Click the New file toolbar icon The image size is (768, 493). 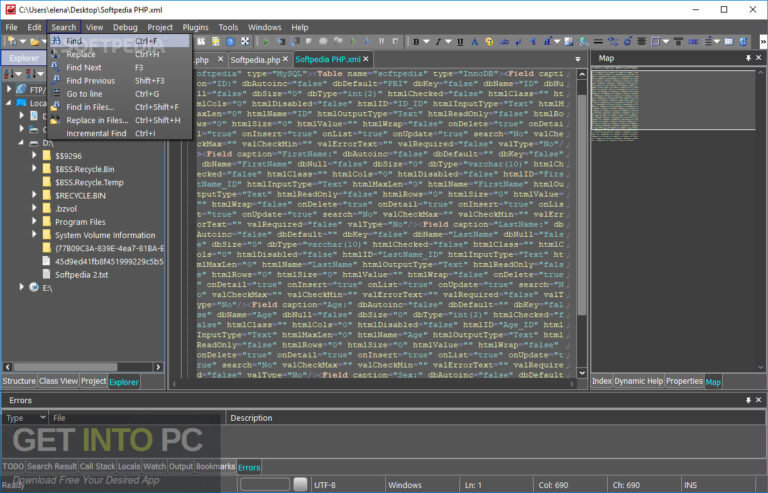click(x=12, y=42)
